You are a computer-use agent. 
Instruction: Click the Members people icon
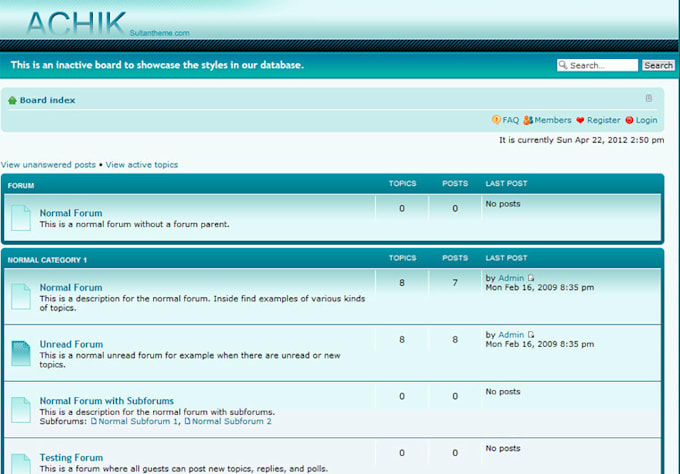[x=528, y=120]
